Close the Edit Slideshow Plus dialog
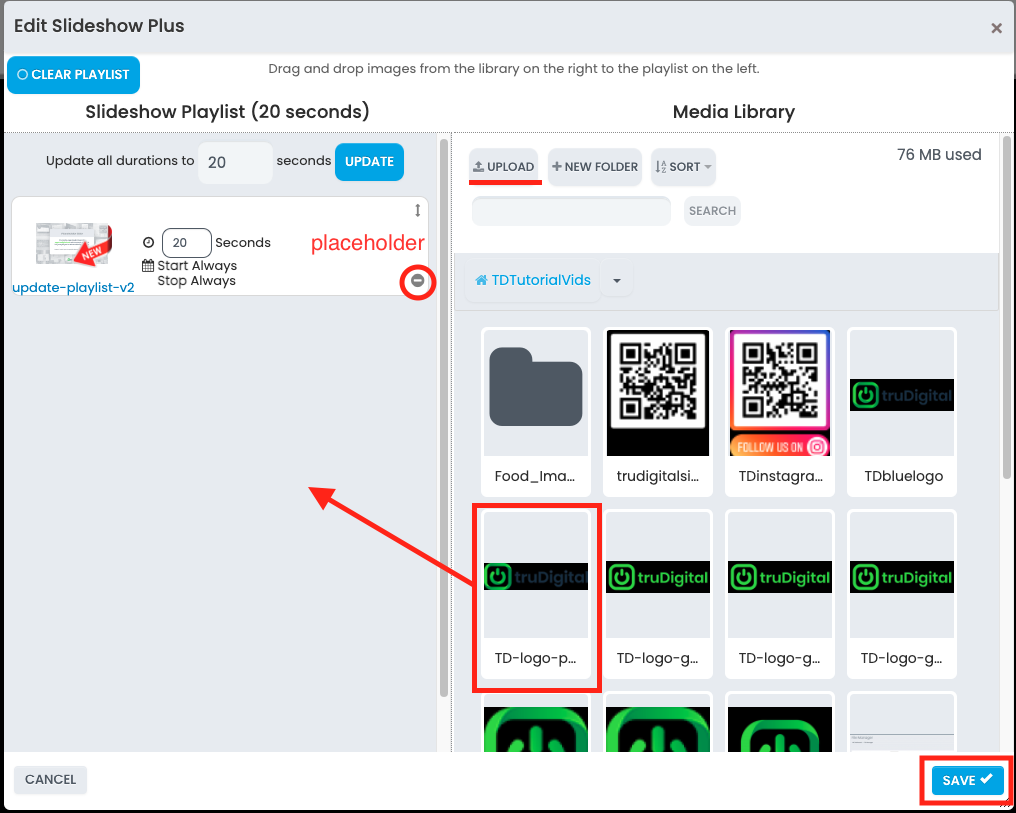Image resolution: width=1016 pixels, height=813 pixels. 997,28
